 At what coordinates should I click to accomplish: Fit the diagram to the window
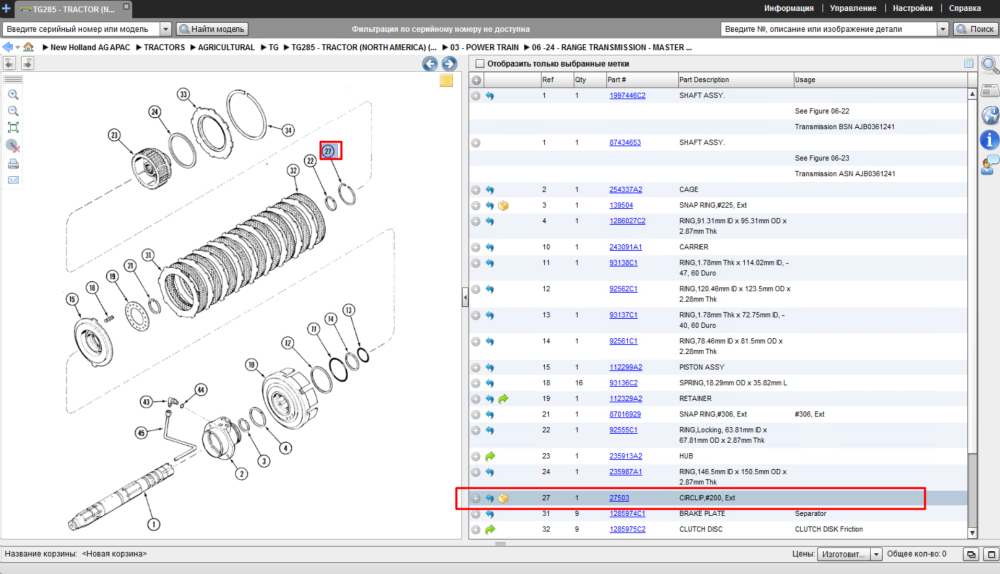pyautogui.click(x=13, y=128)
